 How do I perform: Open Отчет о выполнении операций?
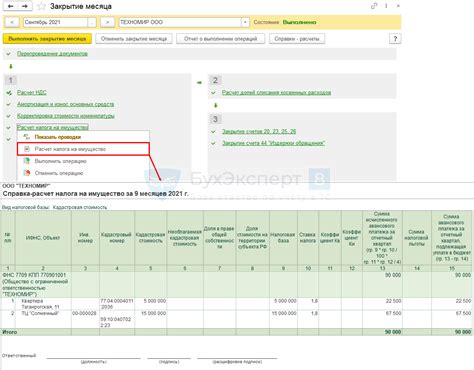point(221,39)
